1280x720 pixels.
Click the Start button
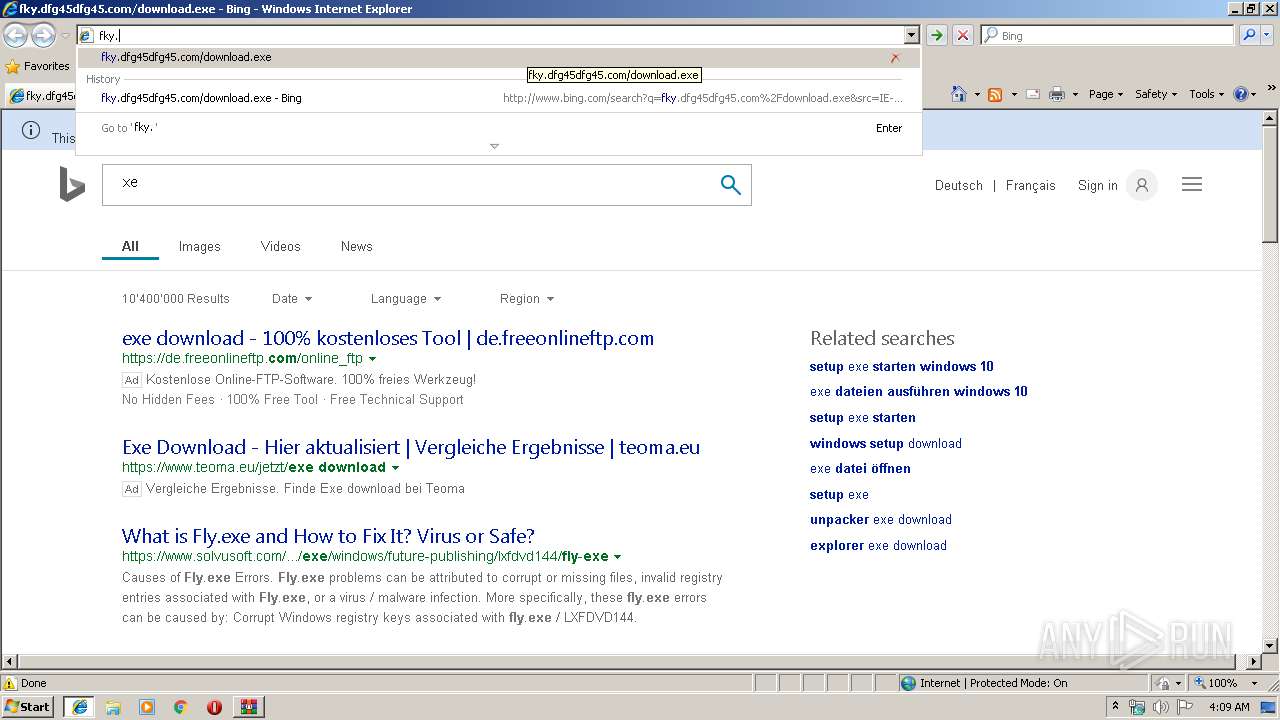pos(28,707)
